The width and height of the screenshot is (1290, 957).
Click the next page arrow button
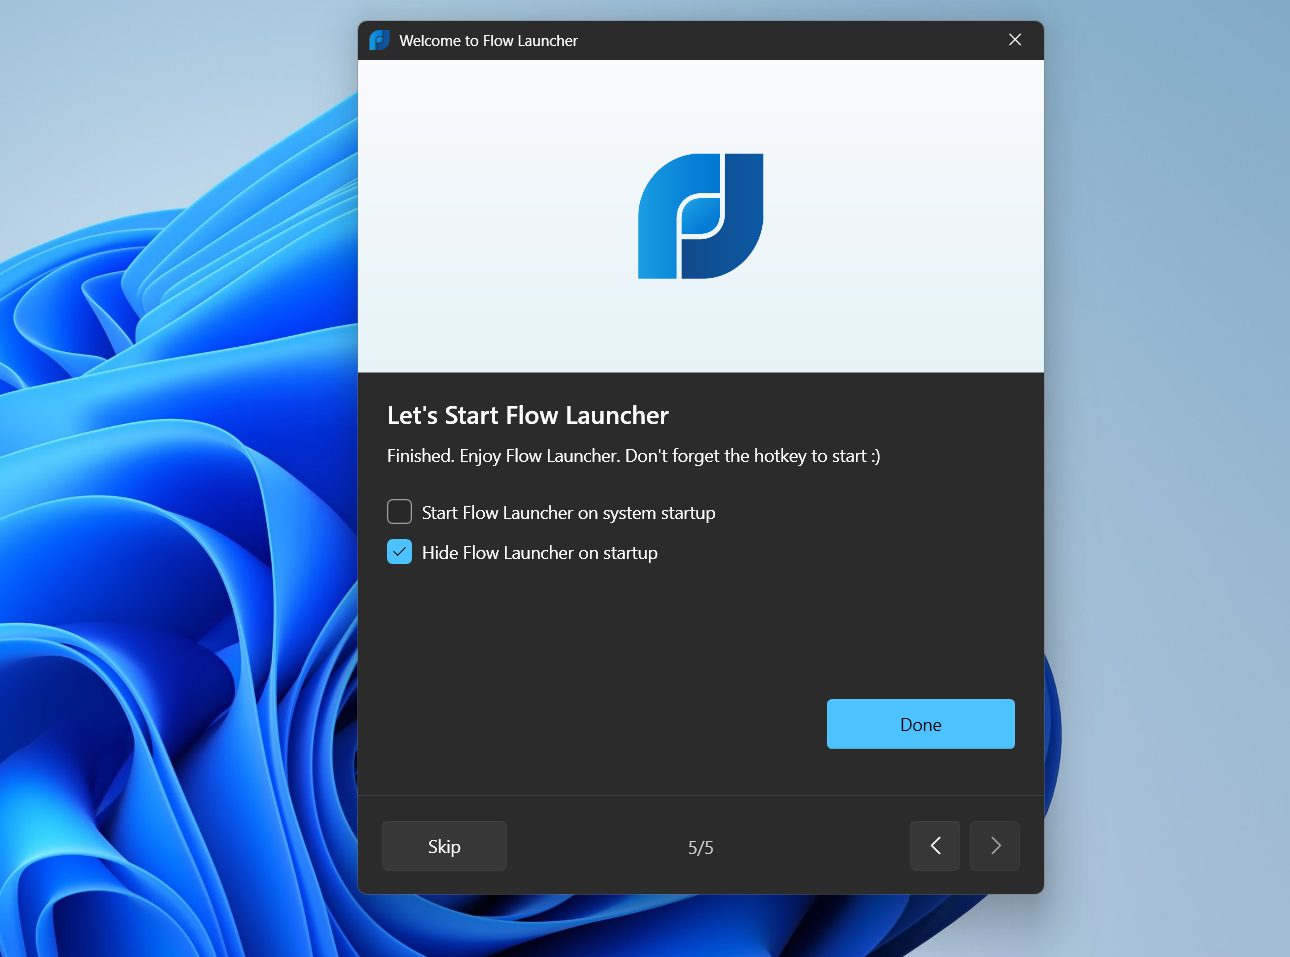[995, 846]
